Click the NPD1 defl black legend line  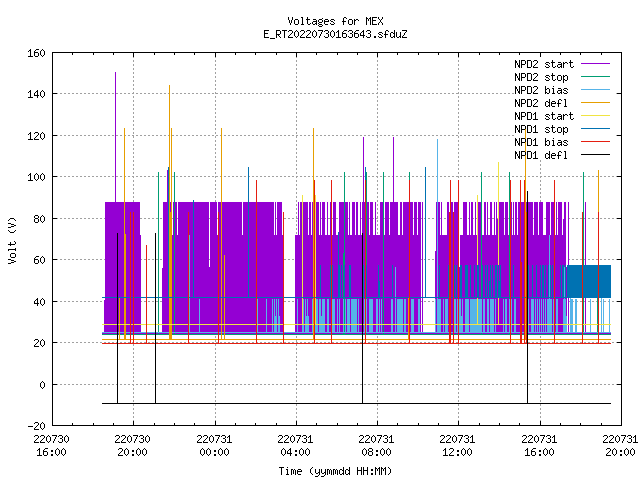[595, 155]
